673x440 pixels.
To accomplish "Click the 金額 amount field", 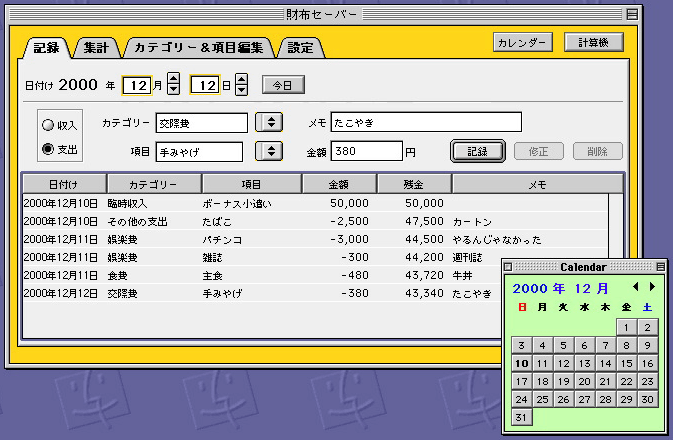I will pos(367,151).
